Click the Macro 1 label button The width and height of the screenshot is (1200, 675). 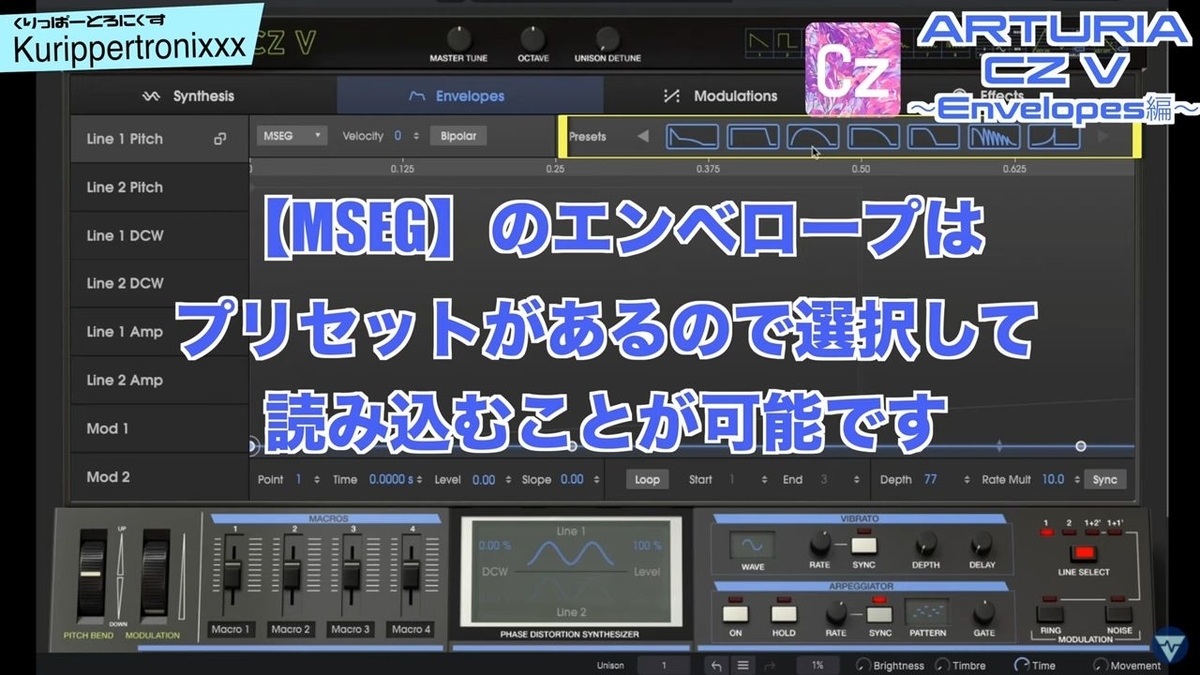point(232,629)
